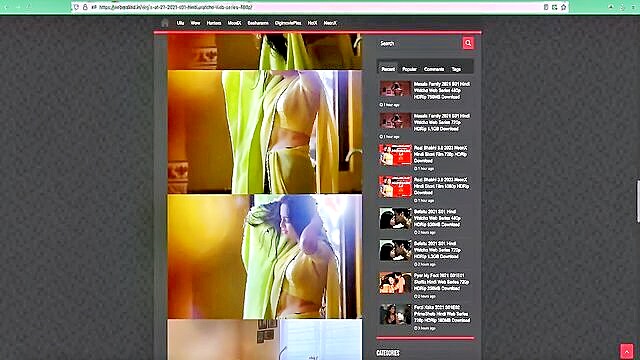Open the HotX menu item
Screen dimensions: 640x360
(x=312, y=23)
